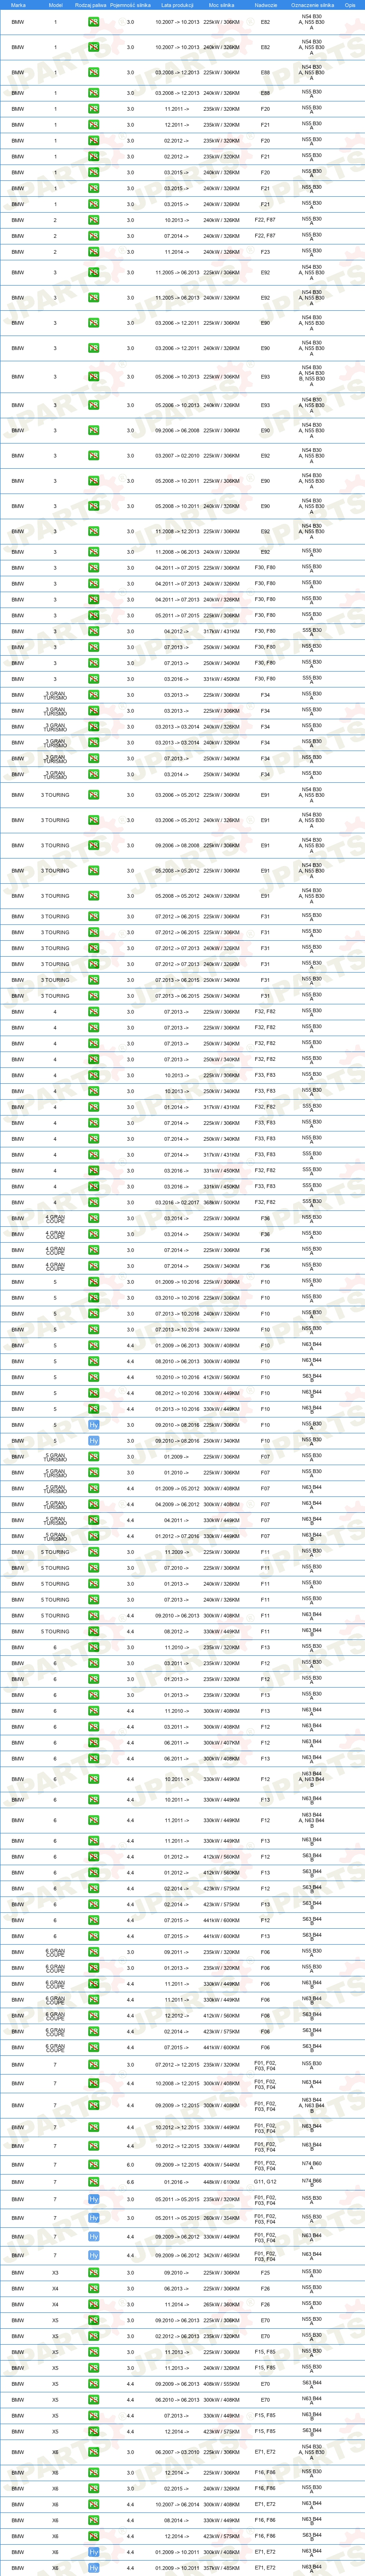Click the 6.6 engine capacity cell
Screen dimensions: 365x2576
click(130, 2182)
